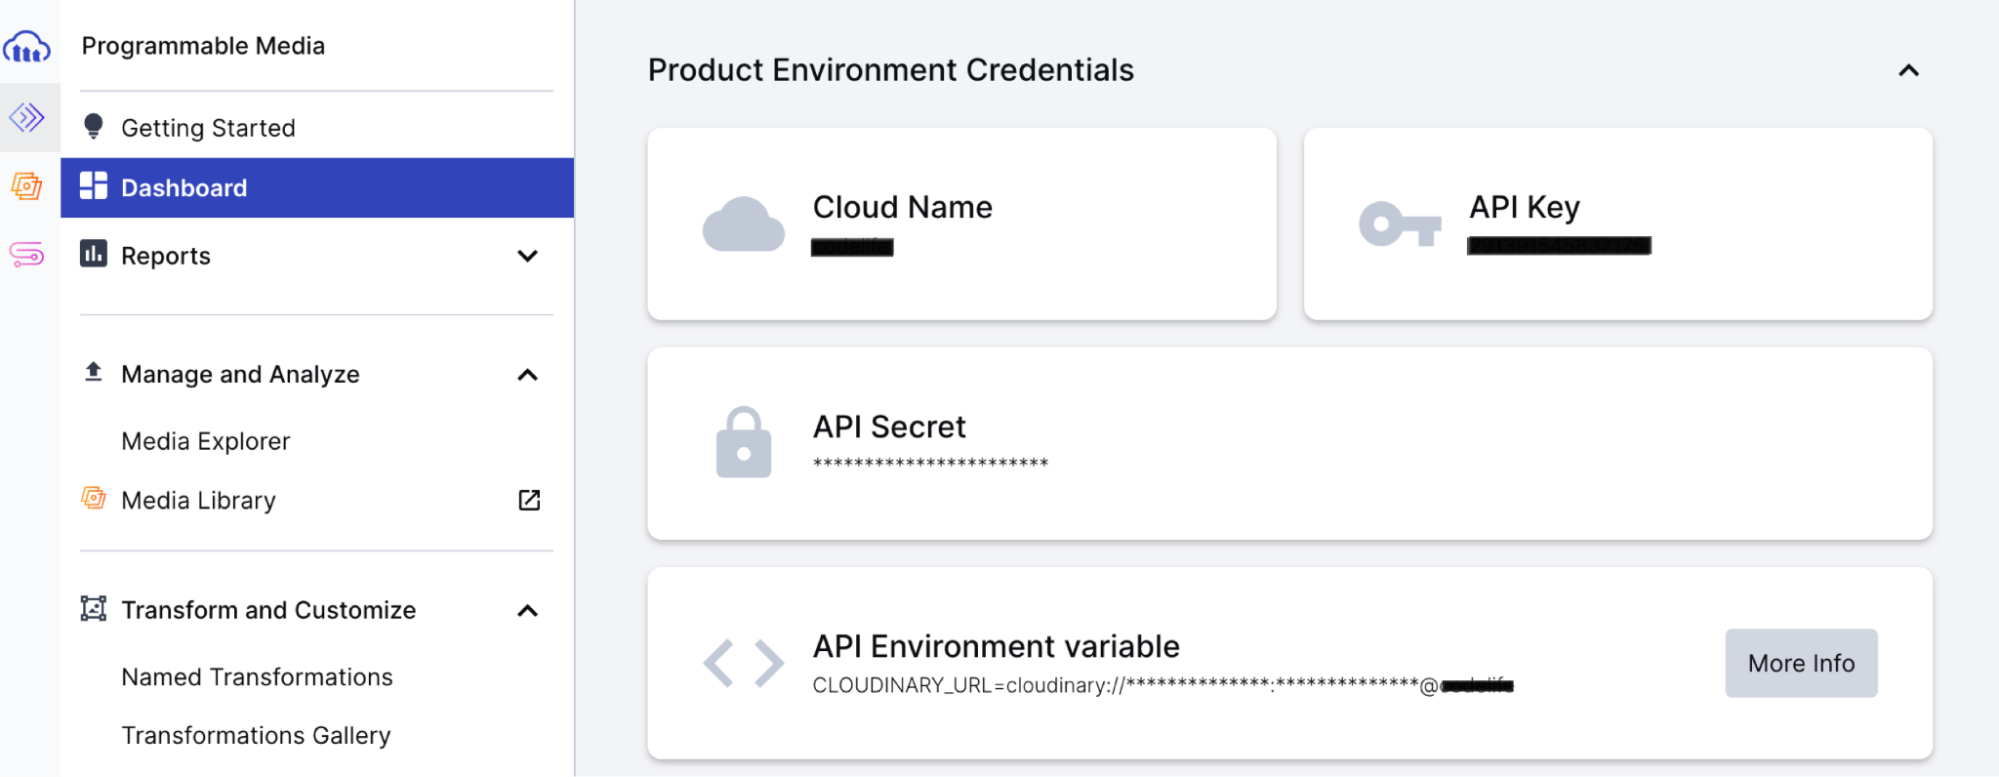The height and width of the screenshot is (777, 1999).
Task: Open the Reports menu item
Action: 317,256
